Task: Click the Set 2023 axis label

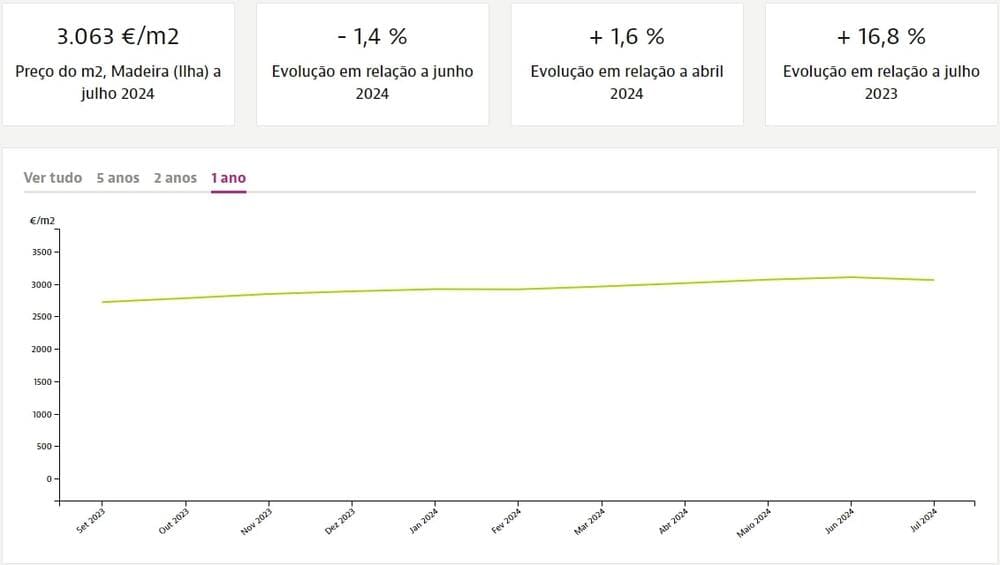Action: 91,522
